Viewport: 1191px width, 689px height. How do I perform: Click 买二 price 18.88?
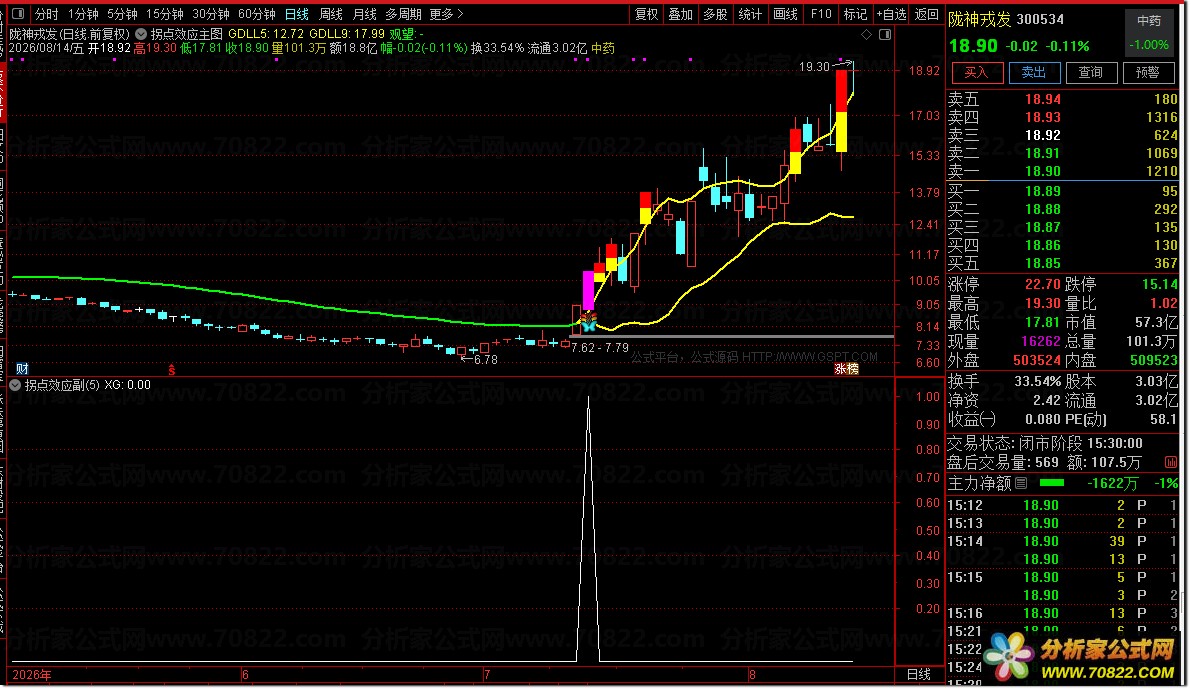point(1042,210)
